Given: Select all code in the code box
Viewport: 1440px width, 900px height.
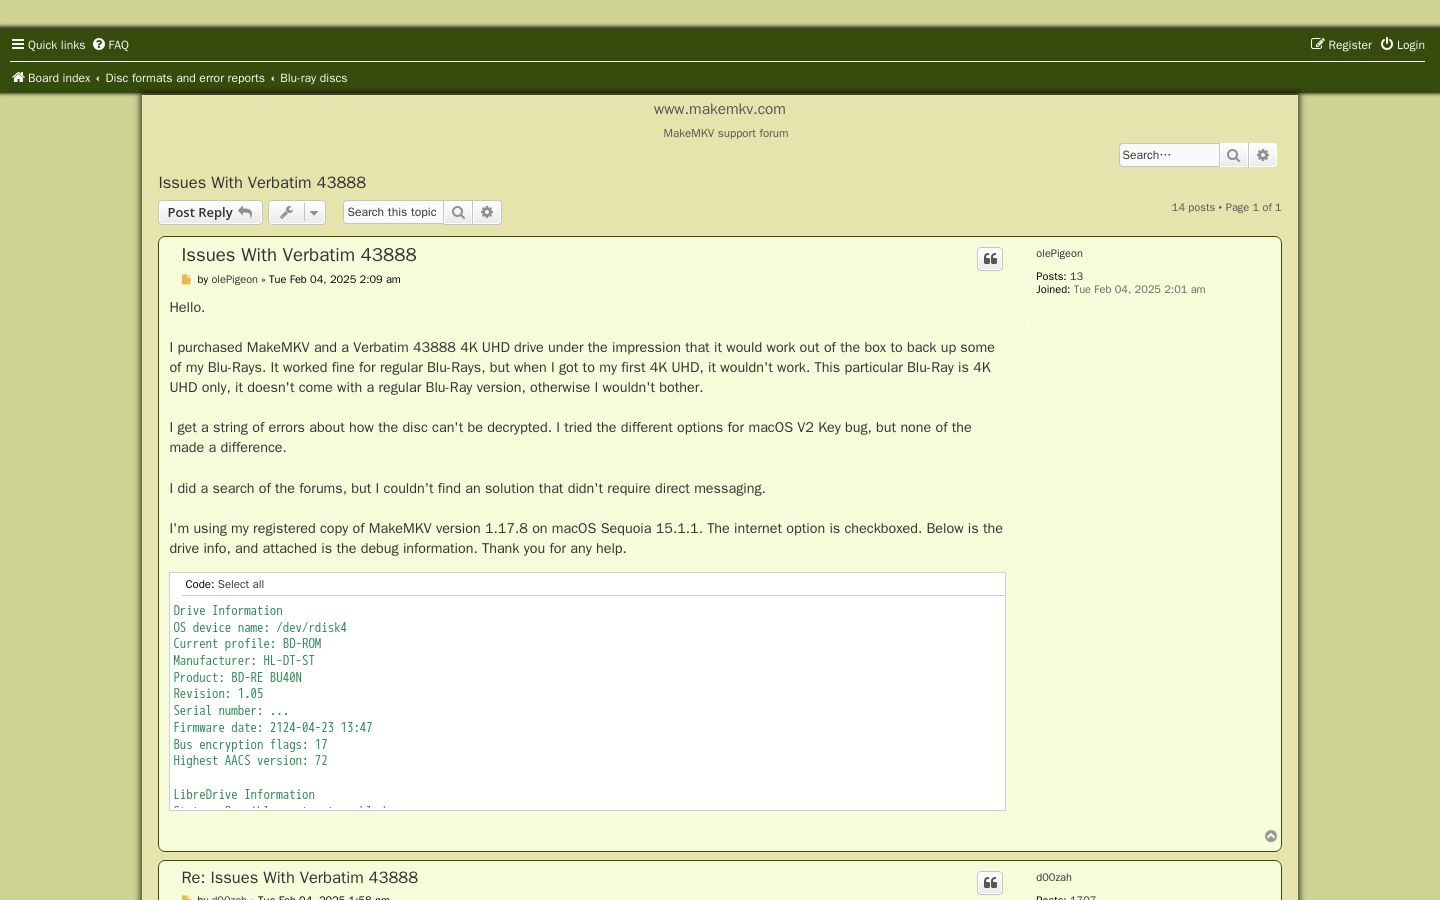Looking at the screenshot, I should click(x=241, y=585).
